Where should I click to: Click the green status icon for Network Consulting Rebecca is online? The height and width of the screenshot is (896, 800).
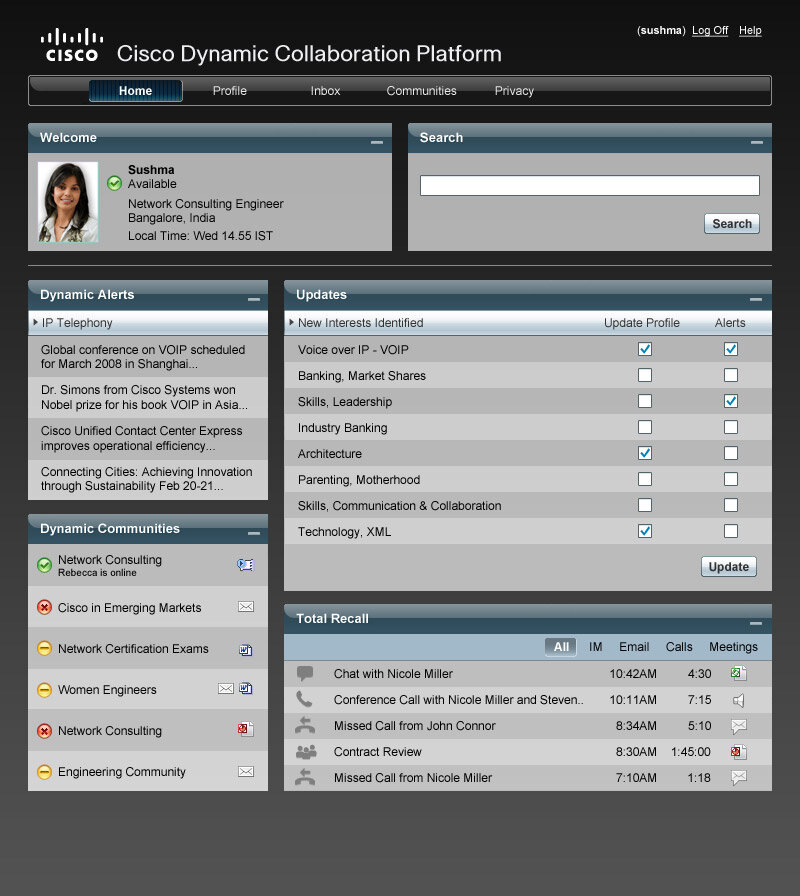44,565
